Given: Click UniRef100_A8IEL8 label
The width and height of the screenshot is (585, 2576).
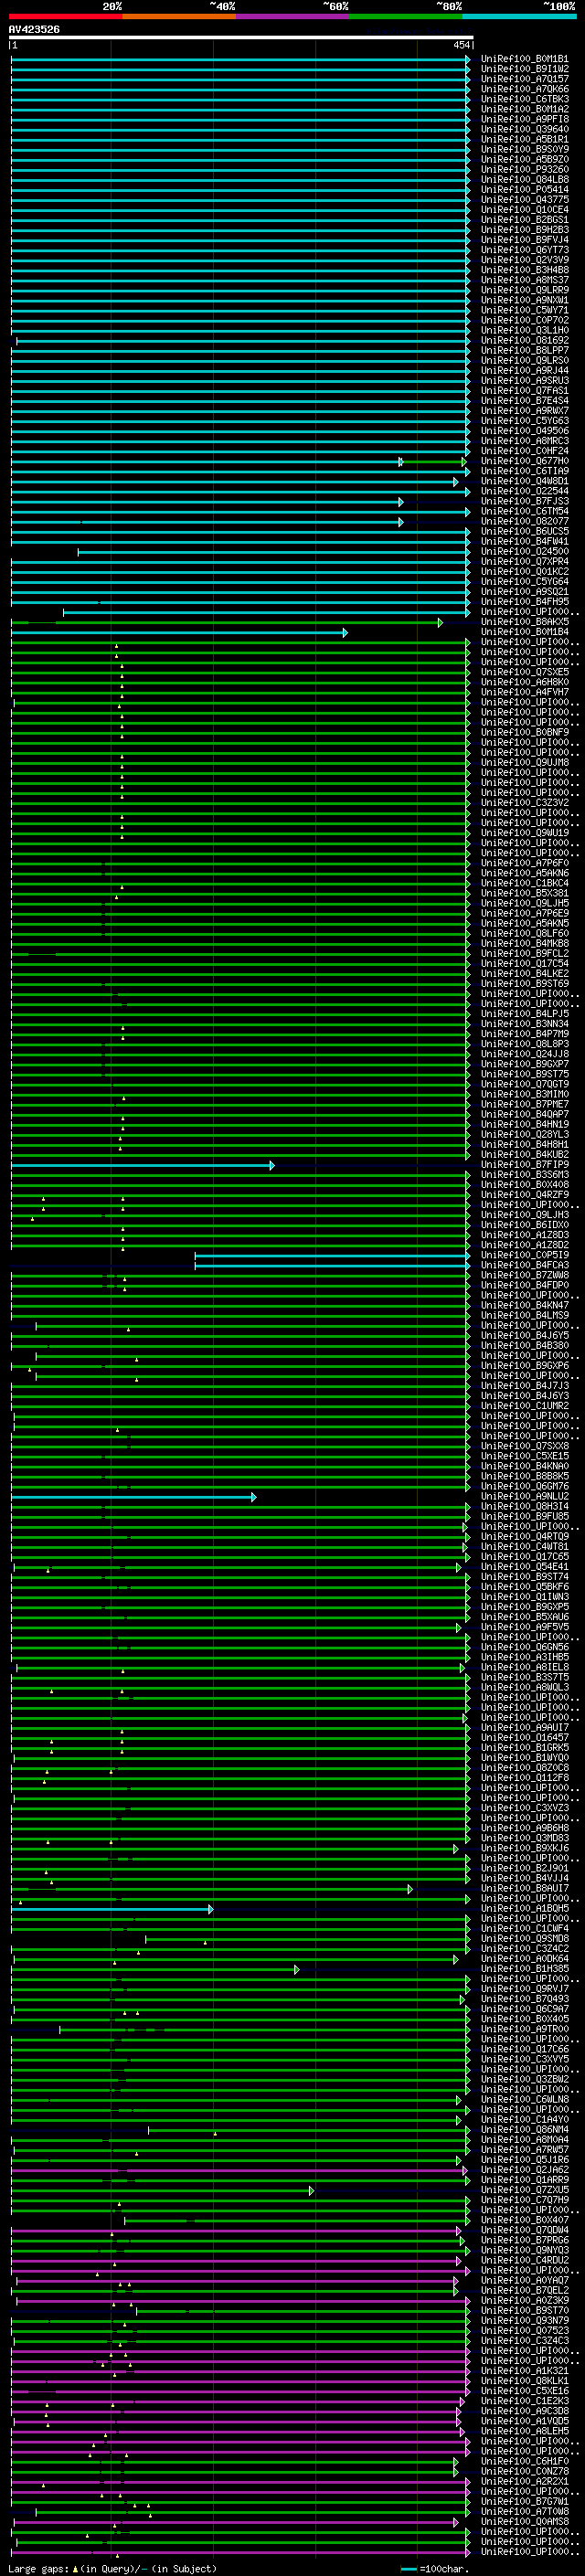Looking at the screenshot, I should coord(525,1668).
